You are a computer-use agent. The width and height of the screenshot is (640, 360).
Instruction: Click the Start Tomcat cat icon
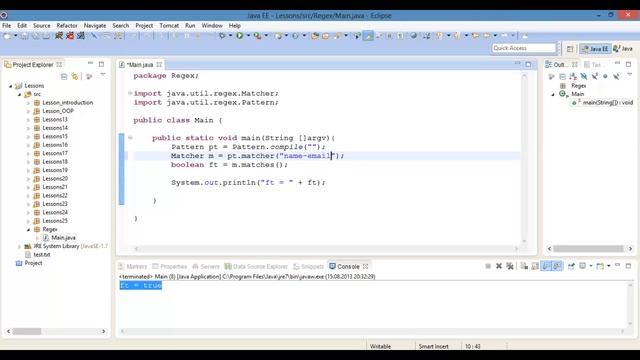[x=59, y=36]
